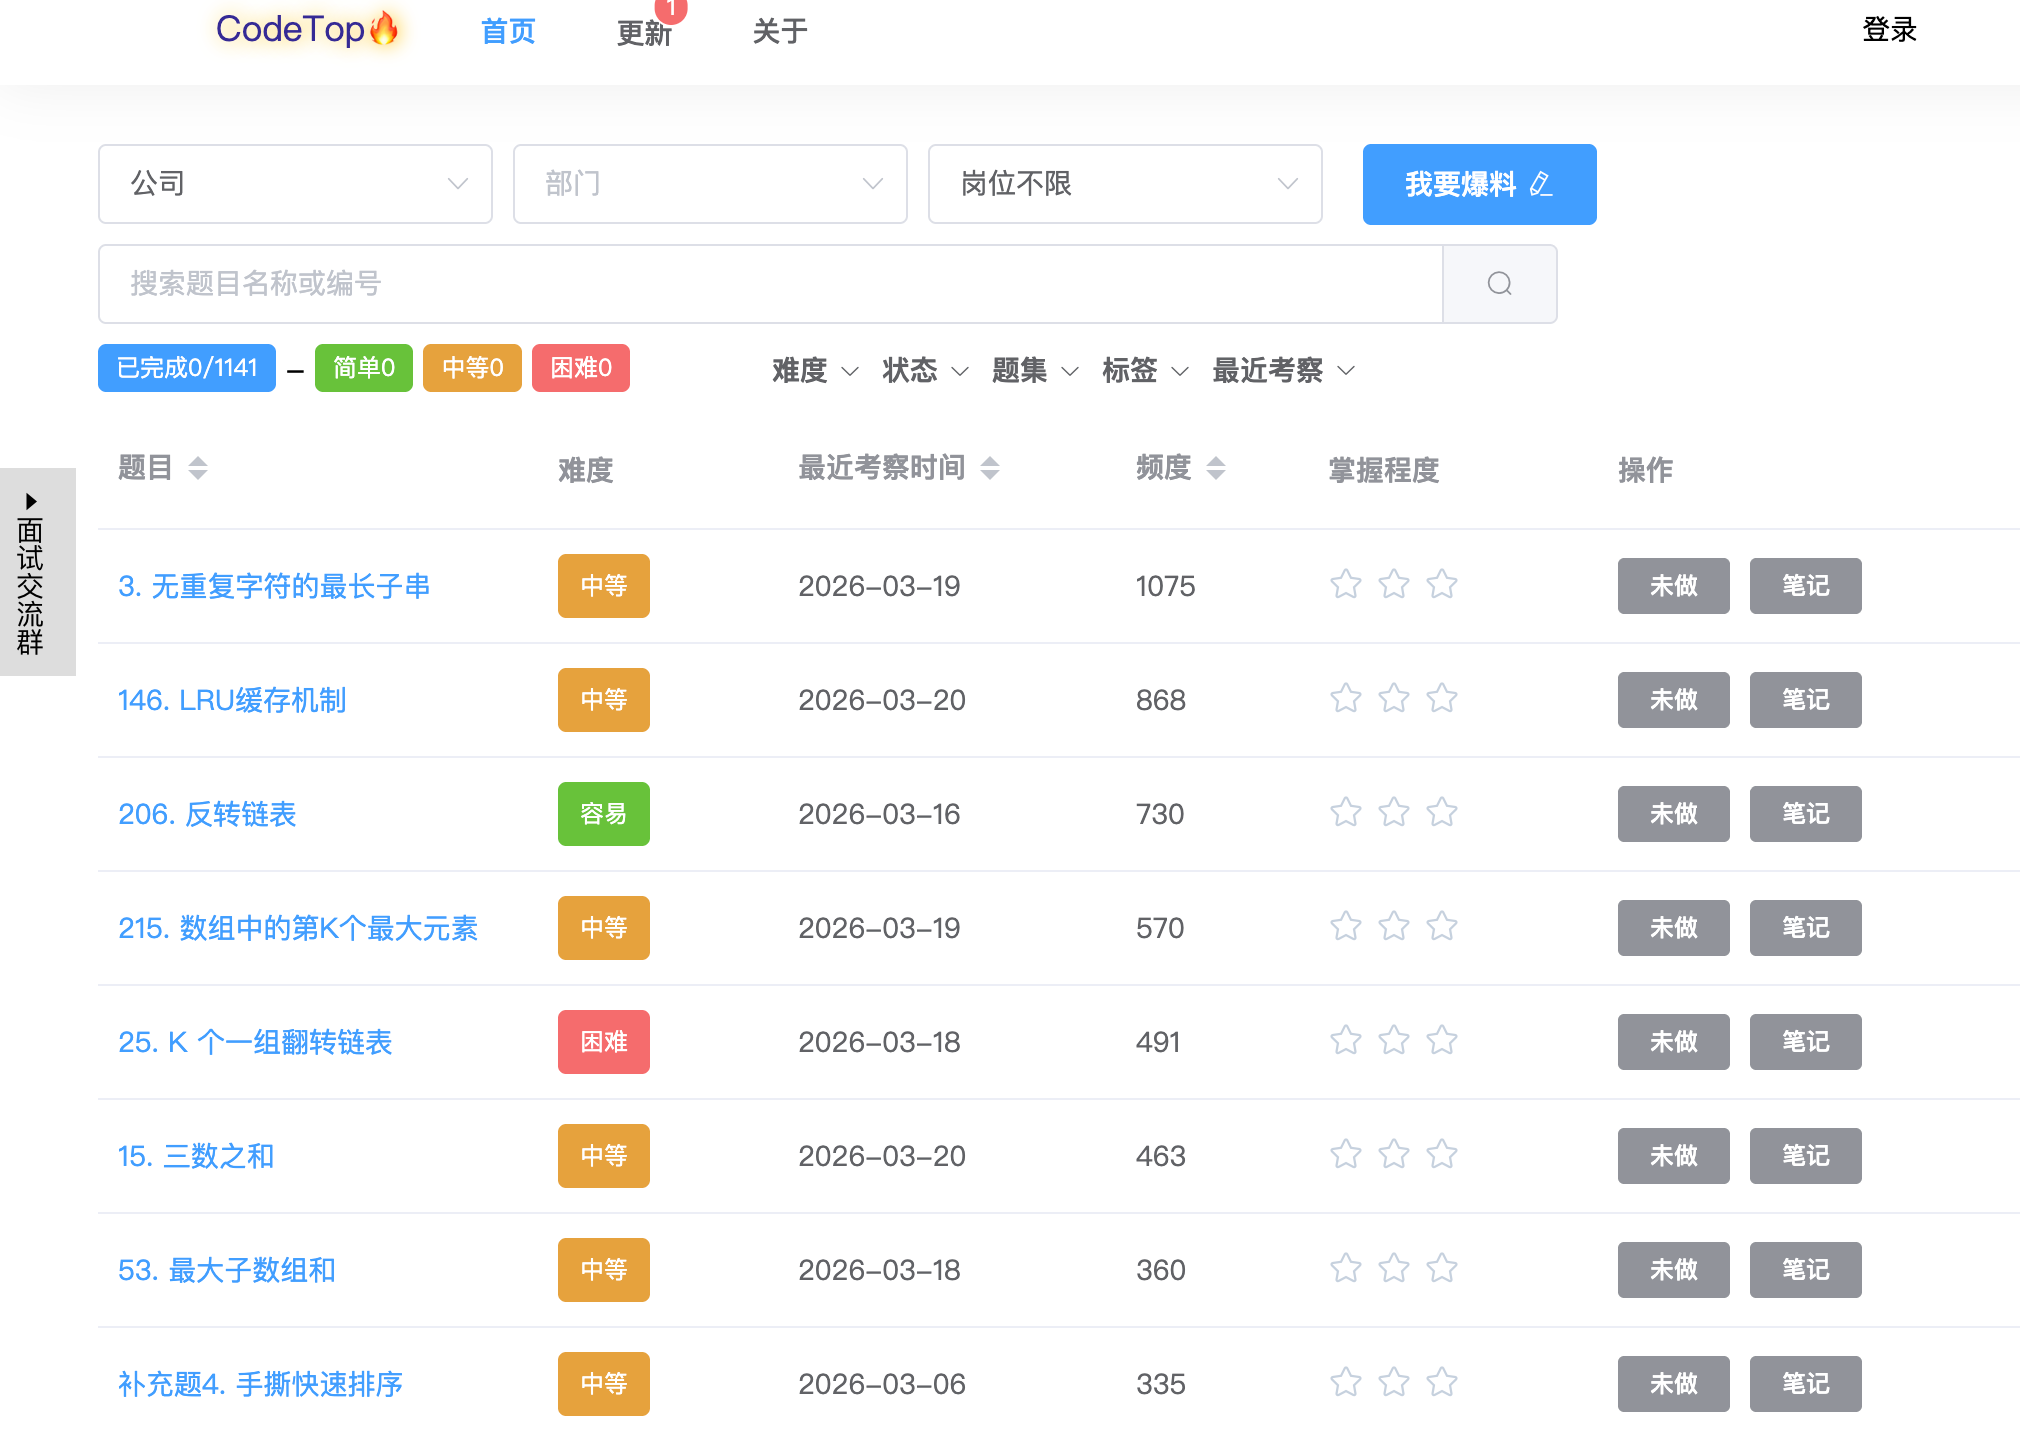This screenshot has height=1436, width=2020.
Task: Rate third star for 三数之和
Action: pos(1442,1154)
